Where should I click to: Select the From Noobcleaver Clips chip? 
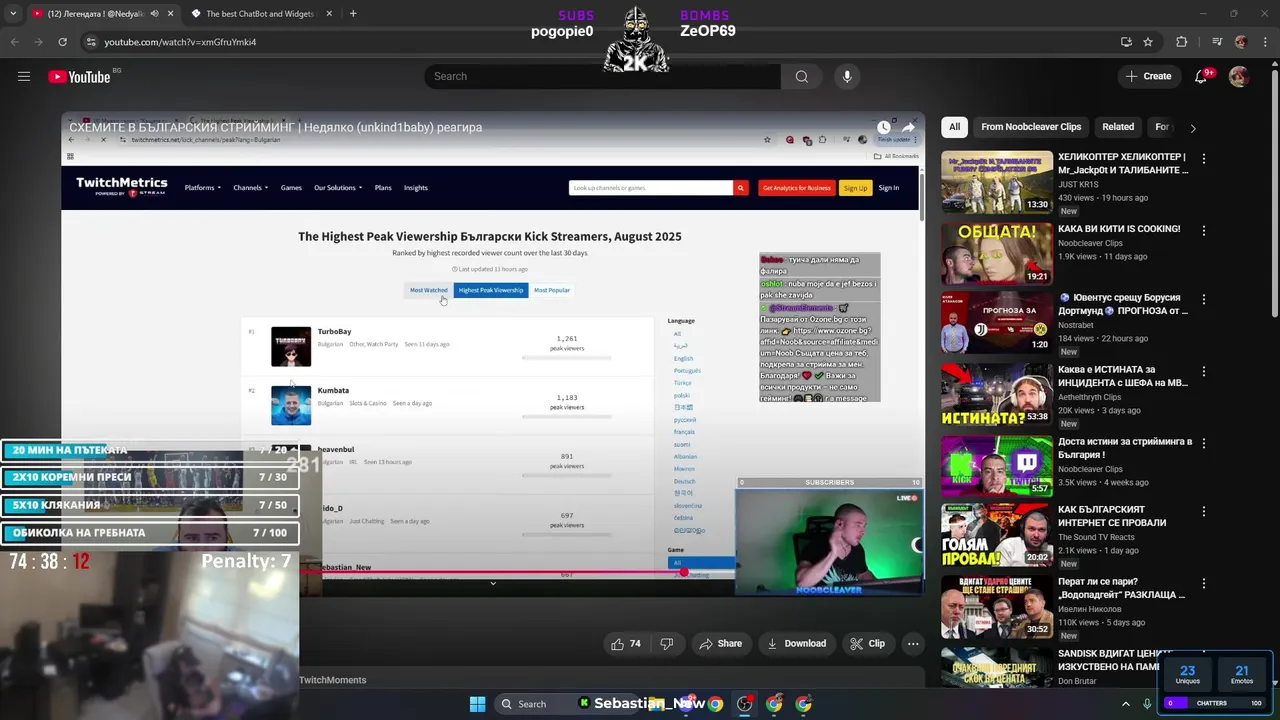point(1031,127)
